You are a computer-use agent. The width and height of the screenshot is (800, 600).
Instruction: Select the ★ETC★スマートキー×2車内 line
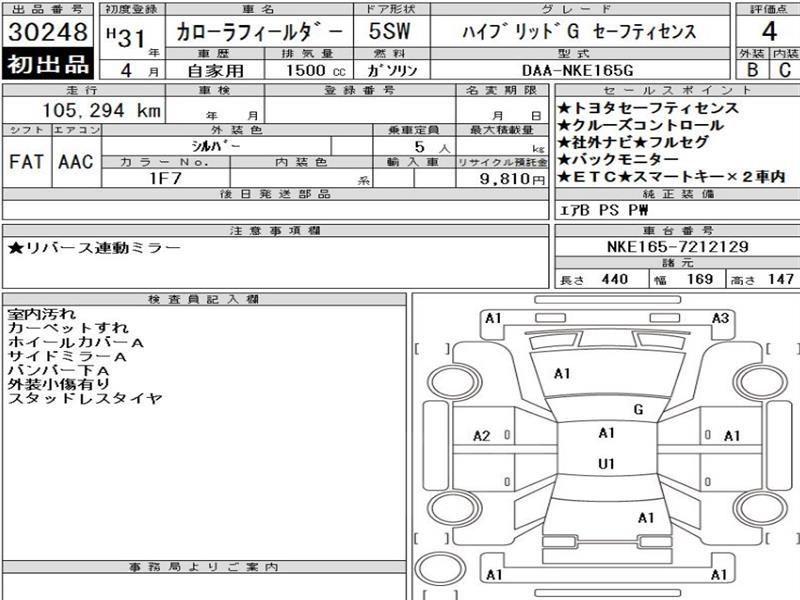tap(671, 177)
